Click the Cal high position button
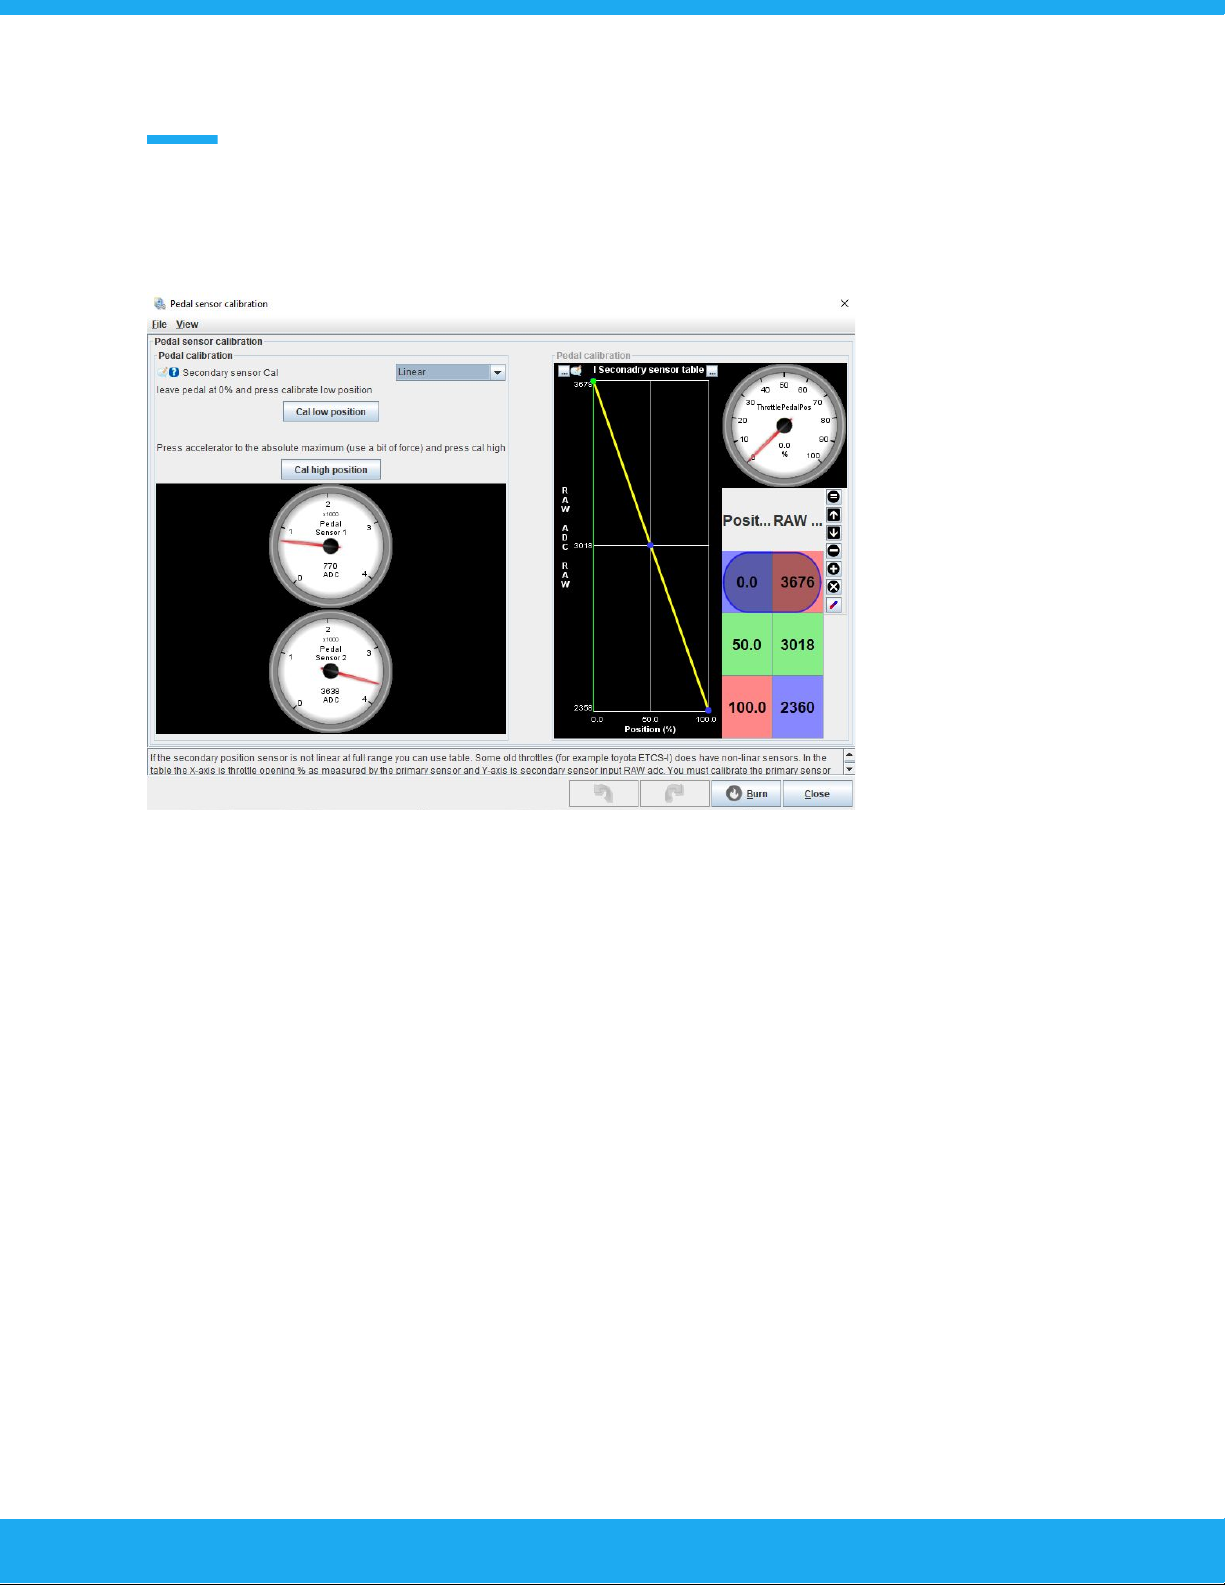This screenshot has width=1225, height=1585. 331,470
